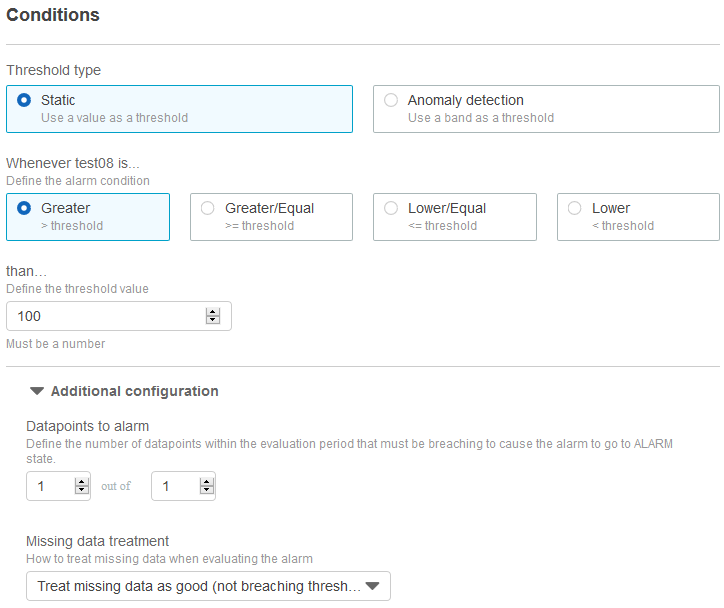Click the Missing data treatment dropdown arrow
The image size is (724, 608).
tap(372, 586)
